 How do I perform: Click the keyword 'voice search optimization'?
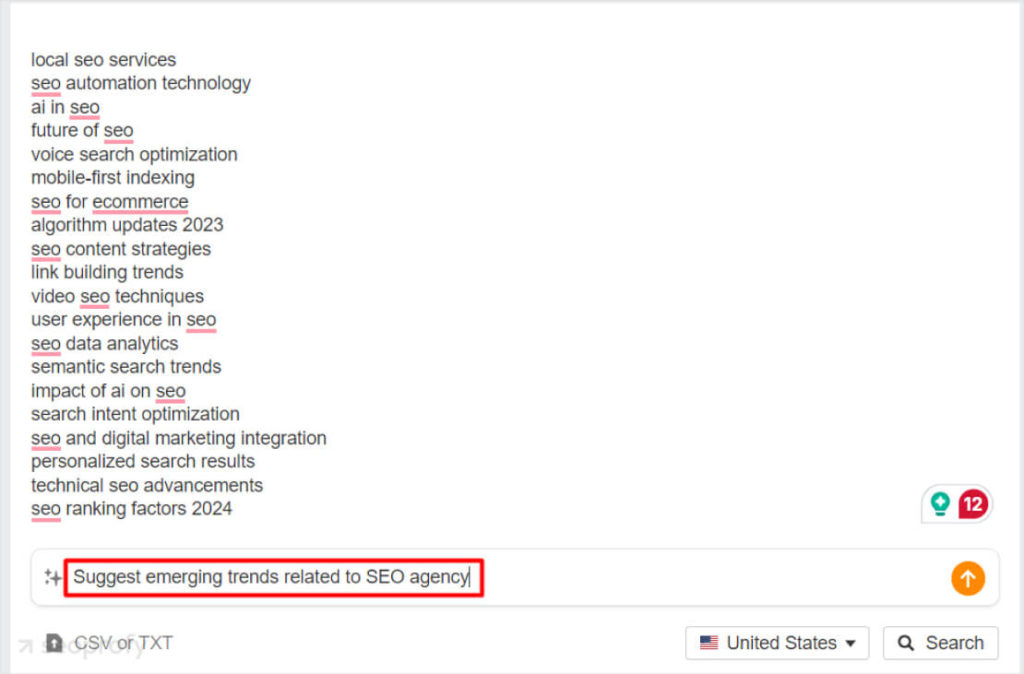134,155
